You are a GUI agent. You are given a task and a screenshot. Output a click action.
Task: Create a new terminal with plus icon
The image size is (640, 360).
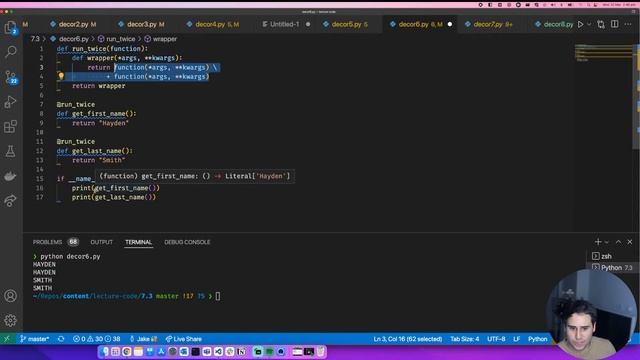pos(598,242)
